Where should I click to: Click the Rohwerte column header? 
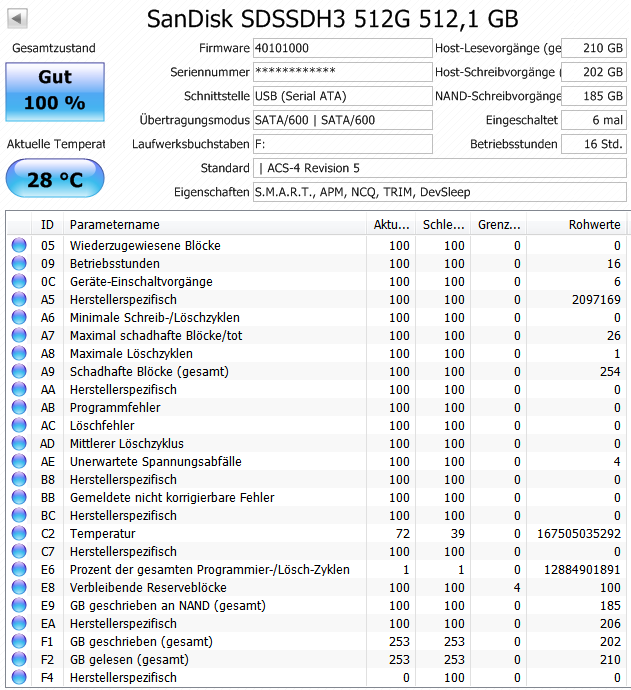576,224
